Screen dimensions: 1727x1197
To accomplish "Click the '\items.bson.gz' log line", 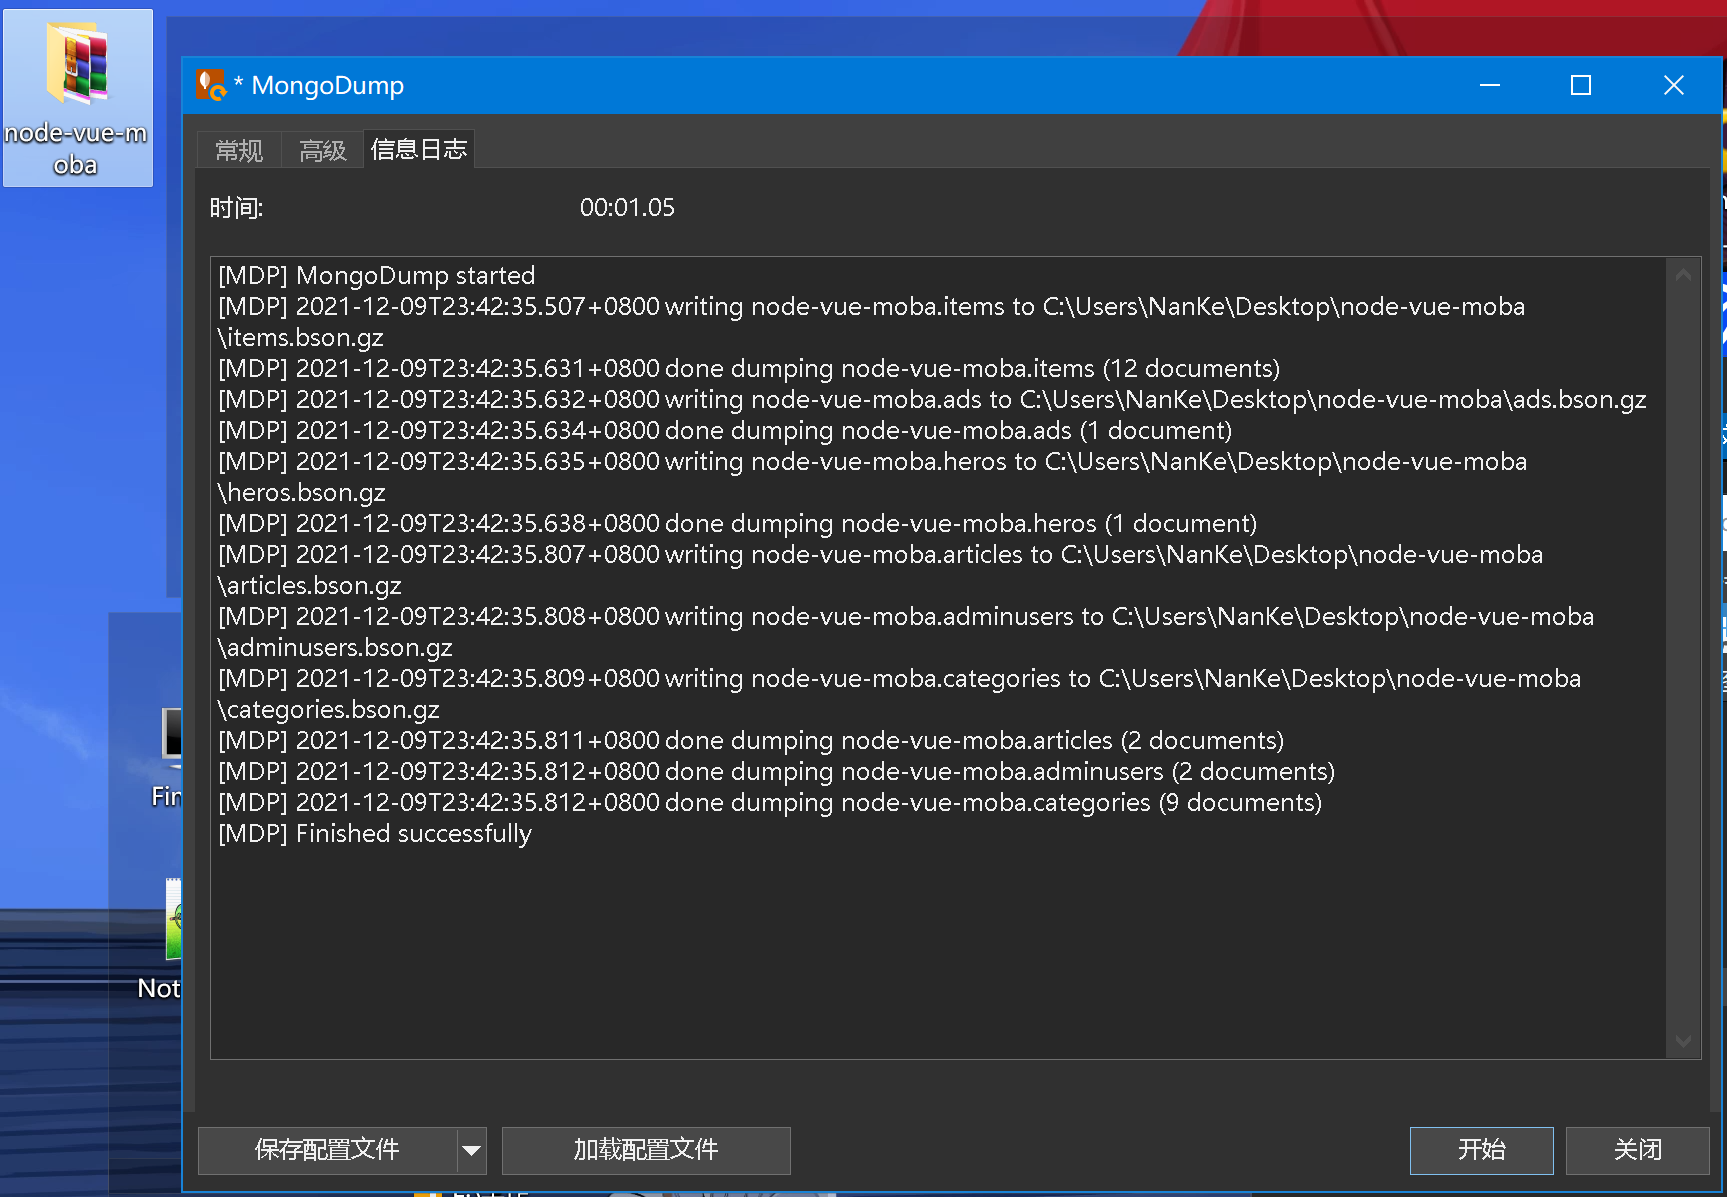I will [x=301, y=337].
